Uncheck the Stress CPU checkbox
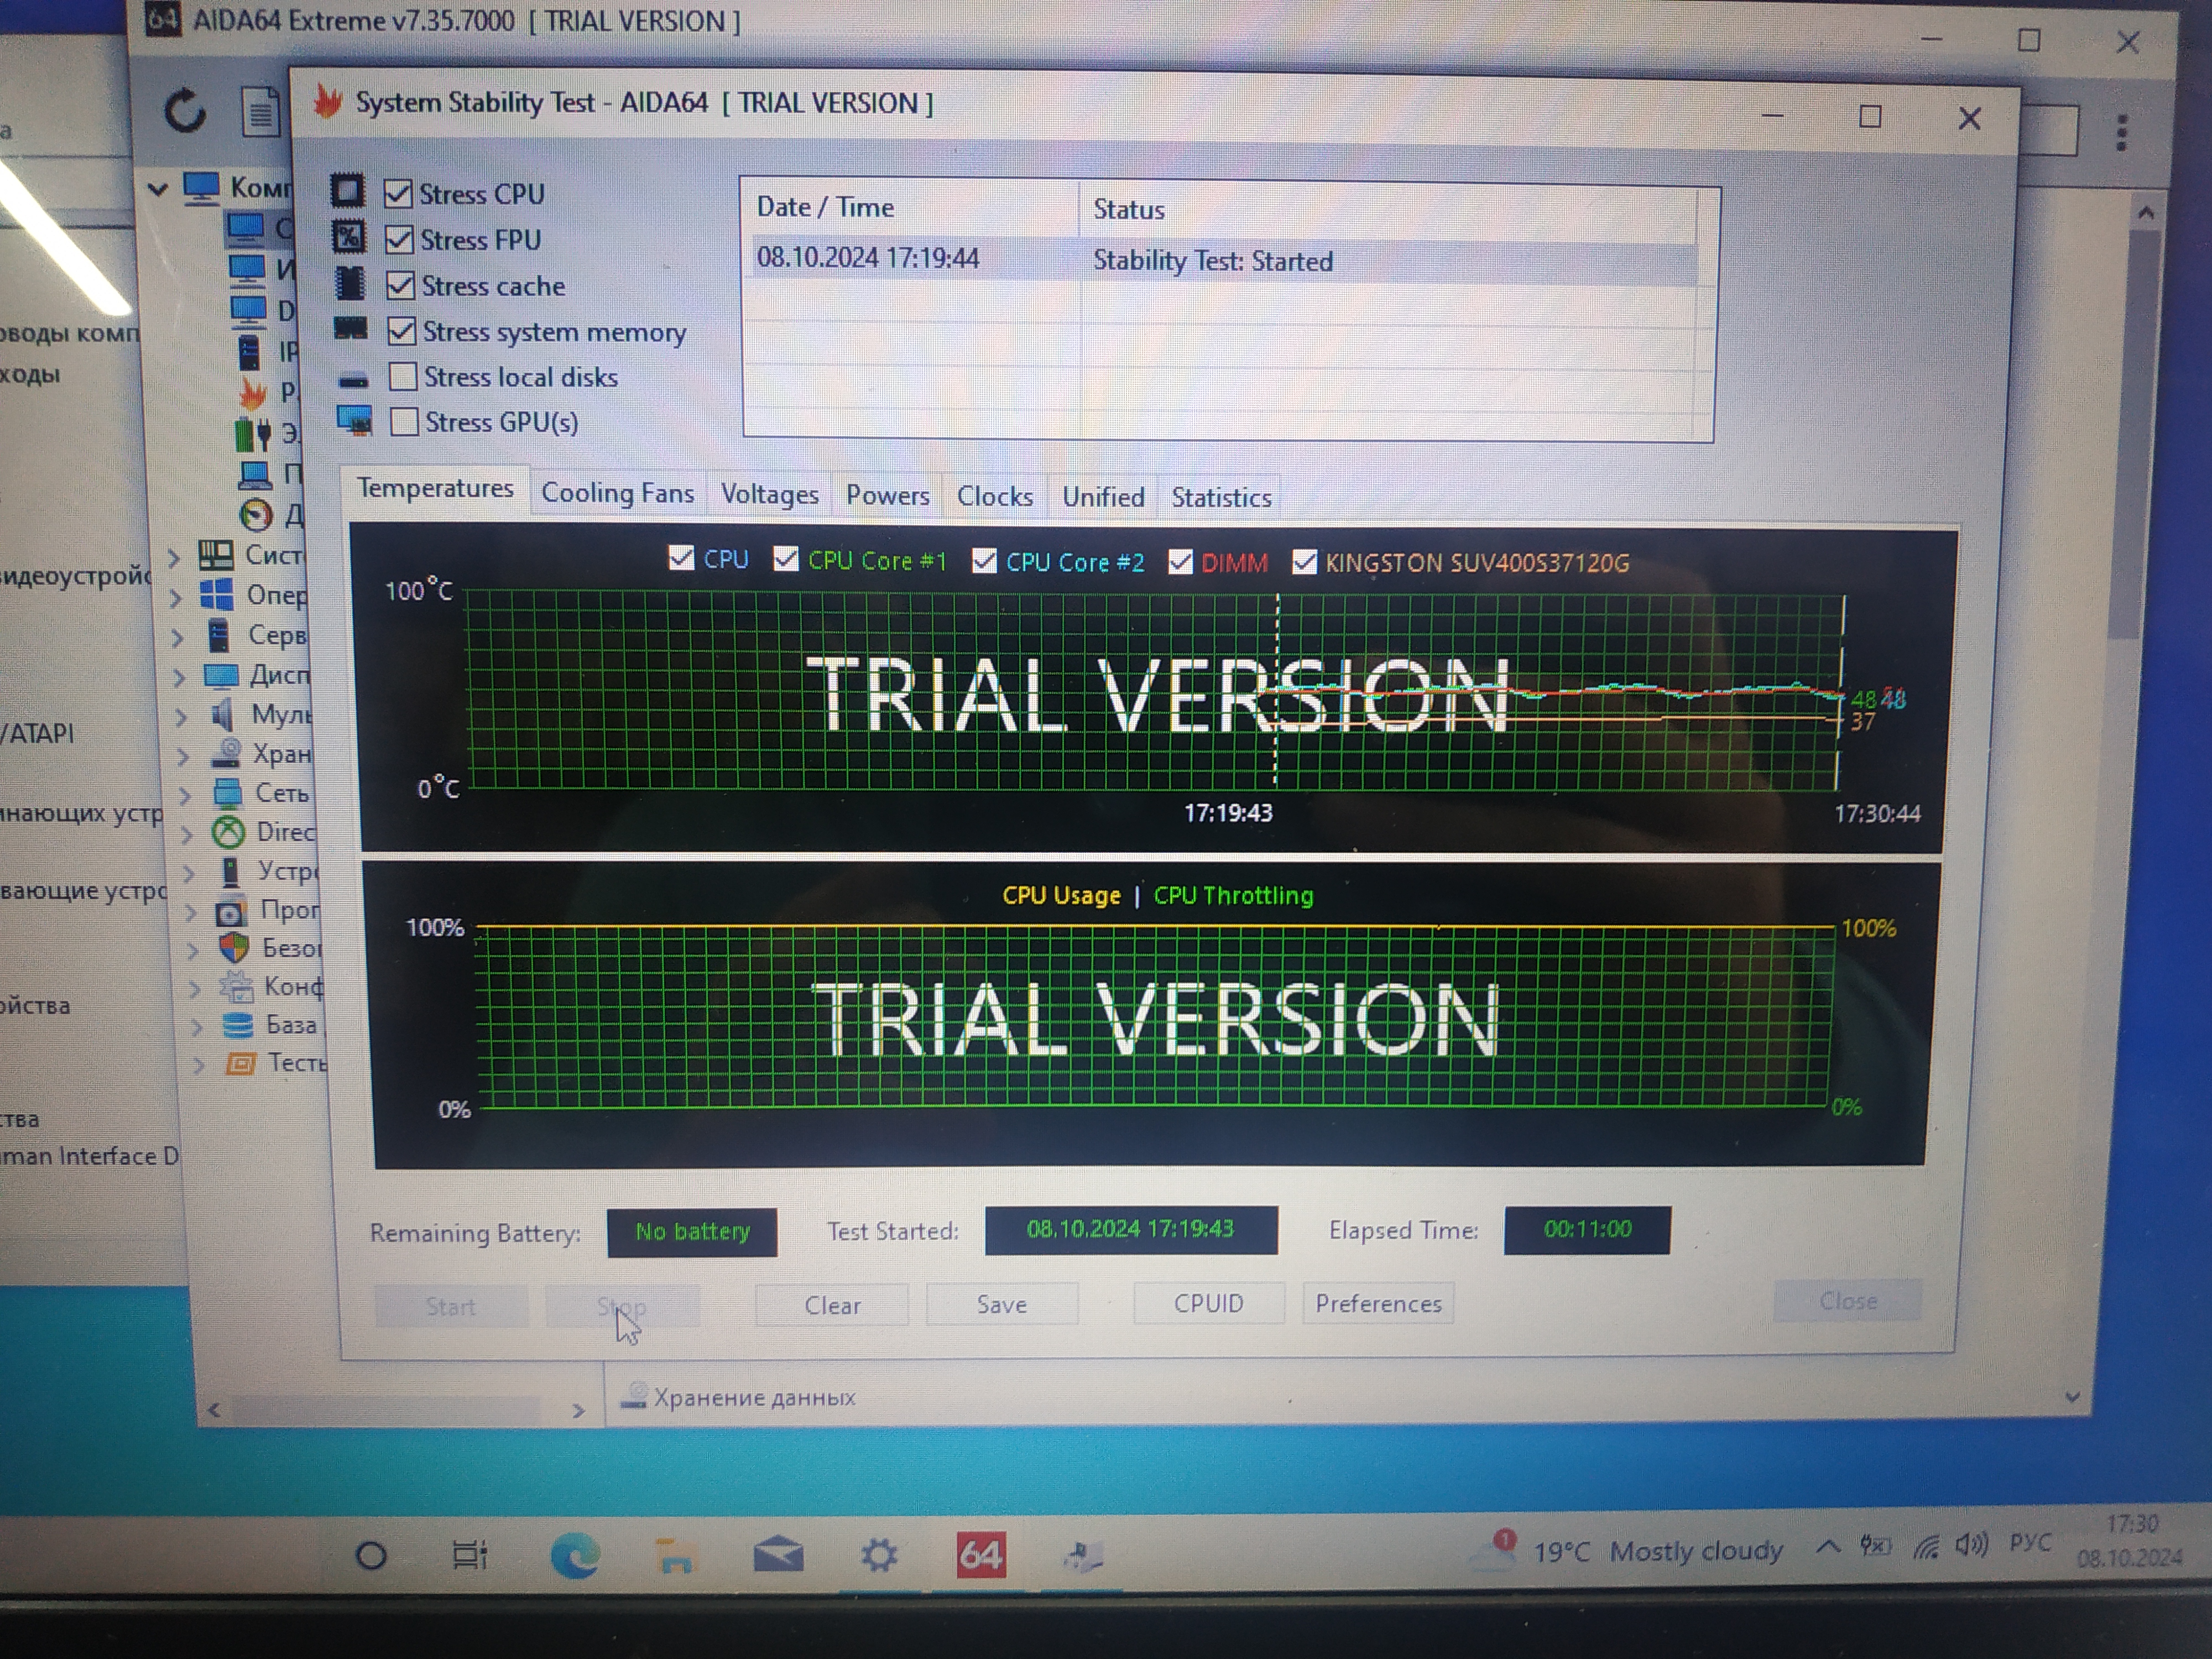The height and width of the screenshot is (1659, 2212). point(398,193)
